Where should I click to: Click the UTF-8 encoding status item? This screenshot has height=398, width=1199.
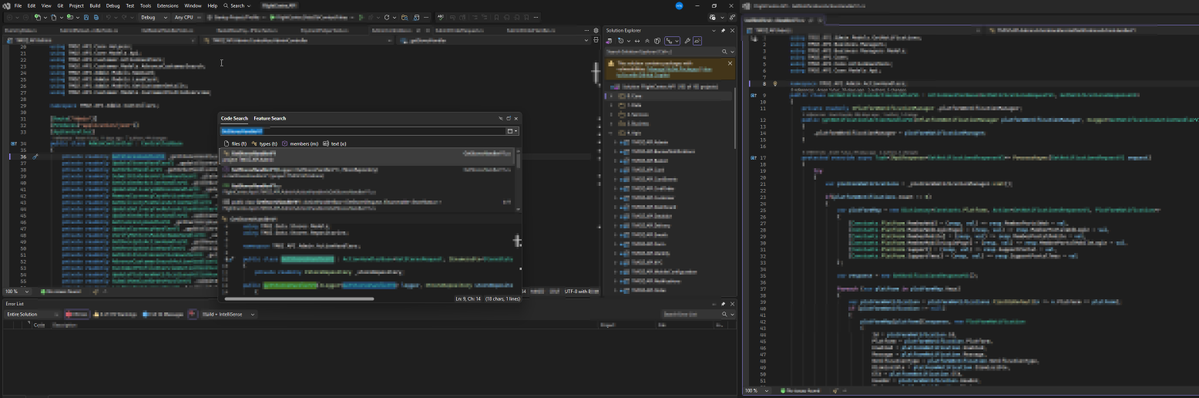[x=580, y=292]
